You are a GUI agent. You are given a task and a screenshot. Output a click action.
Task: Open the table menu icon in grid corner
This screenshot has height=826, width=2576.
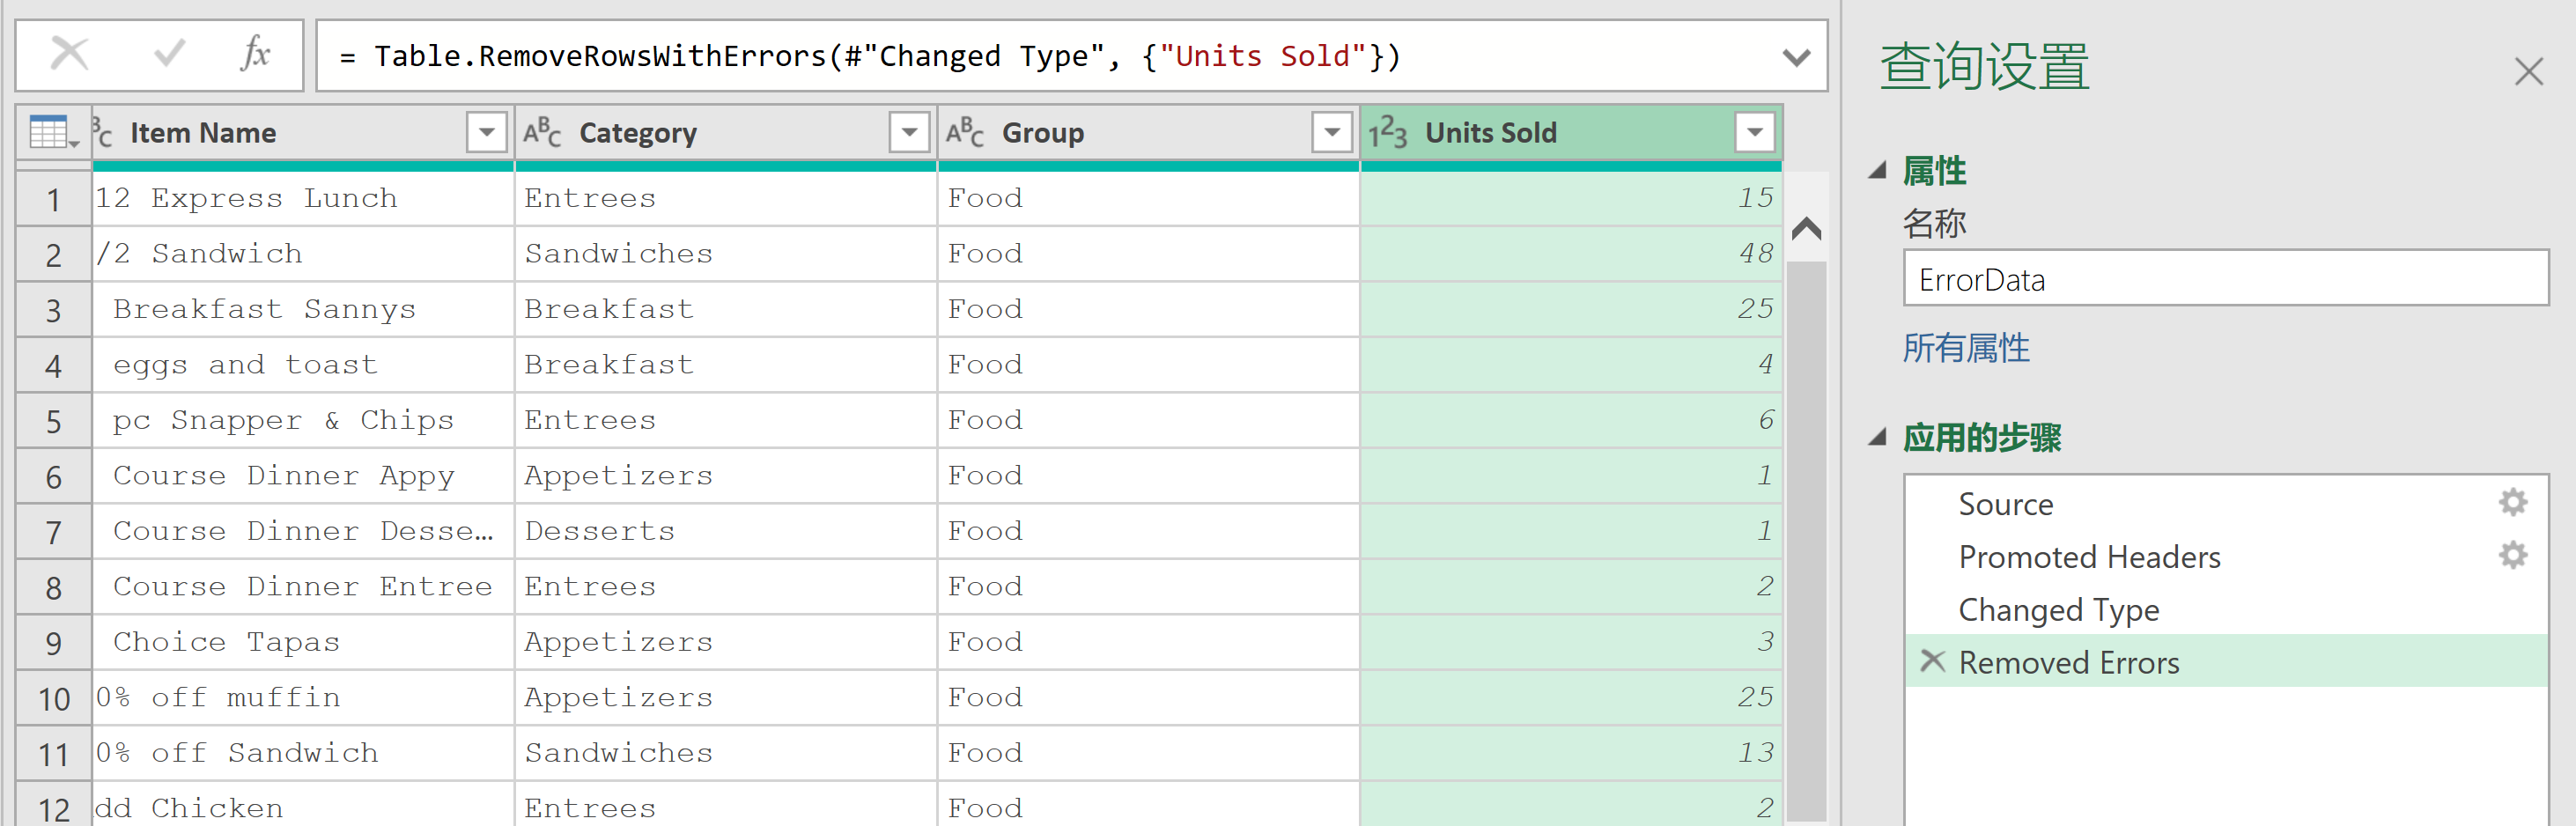point(53,133)
